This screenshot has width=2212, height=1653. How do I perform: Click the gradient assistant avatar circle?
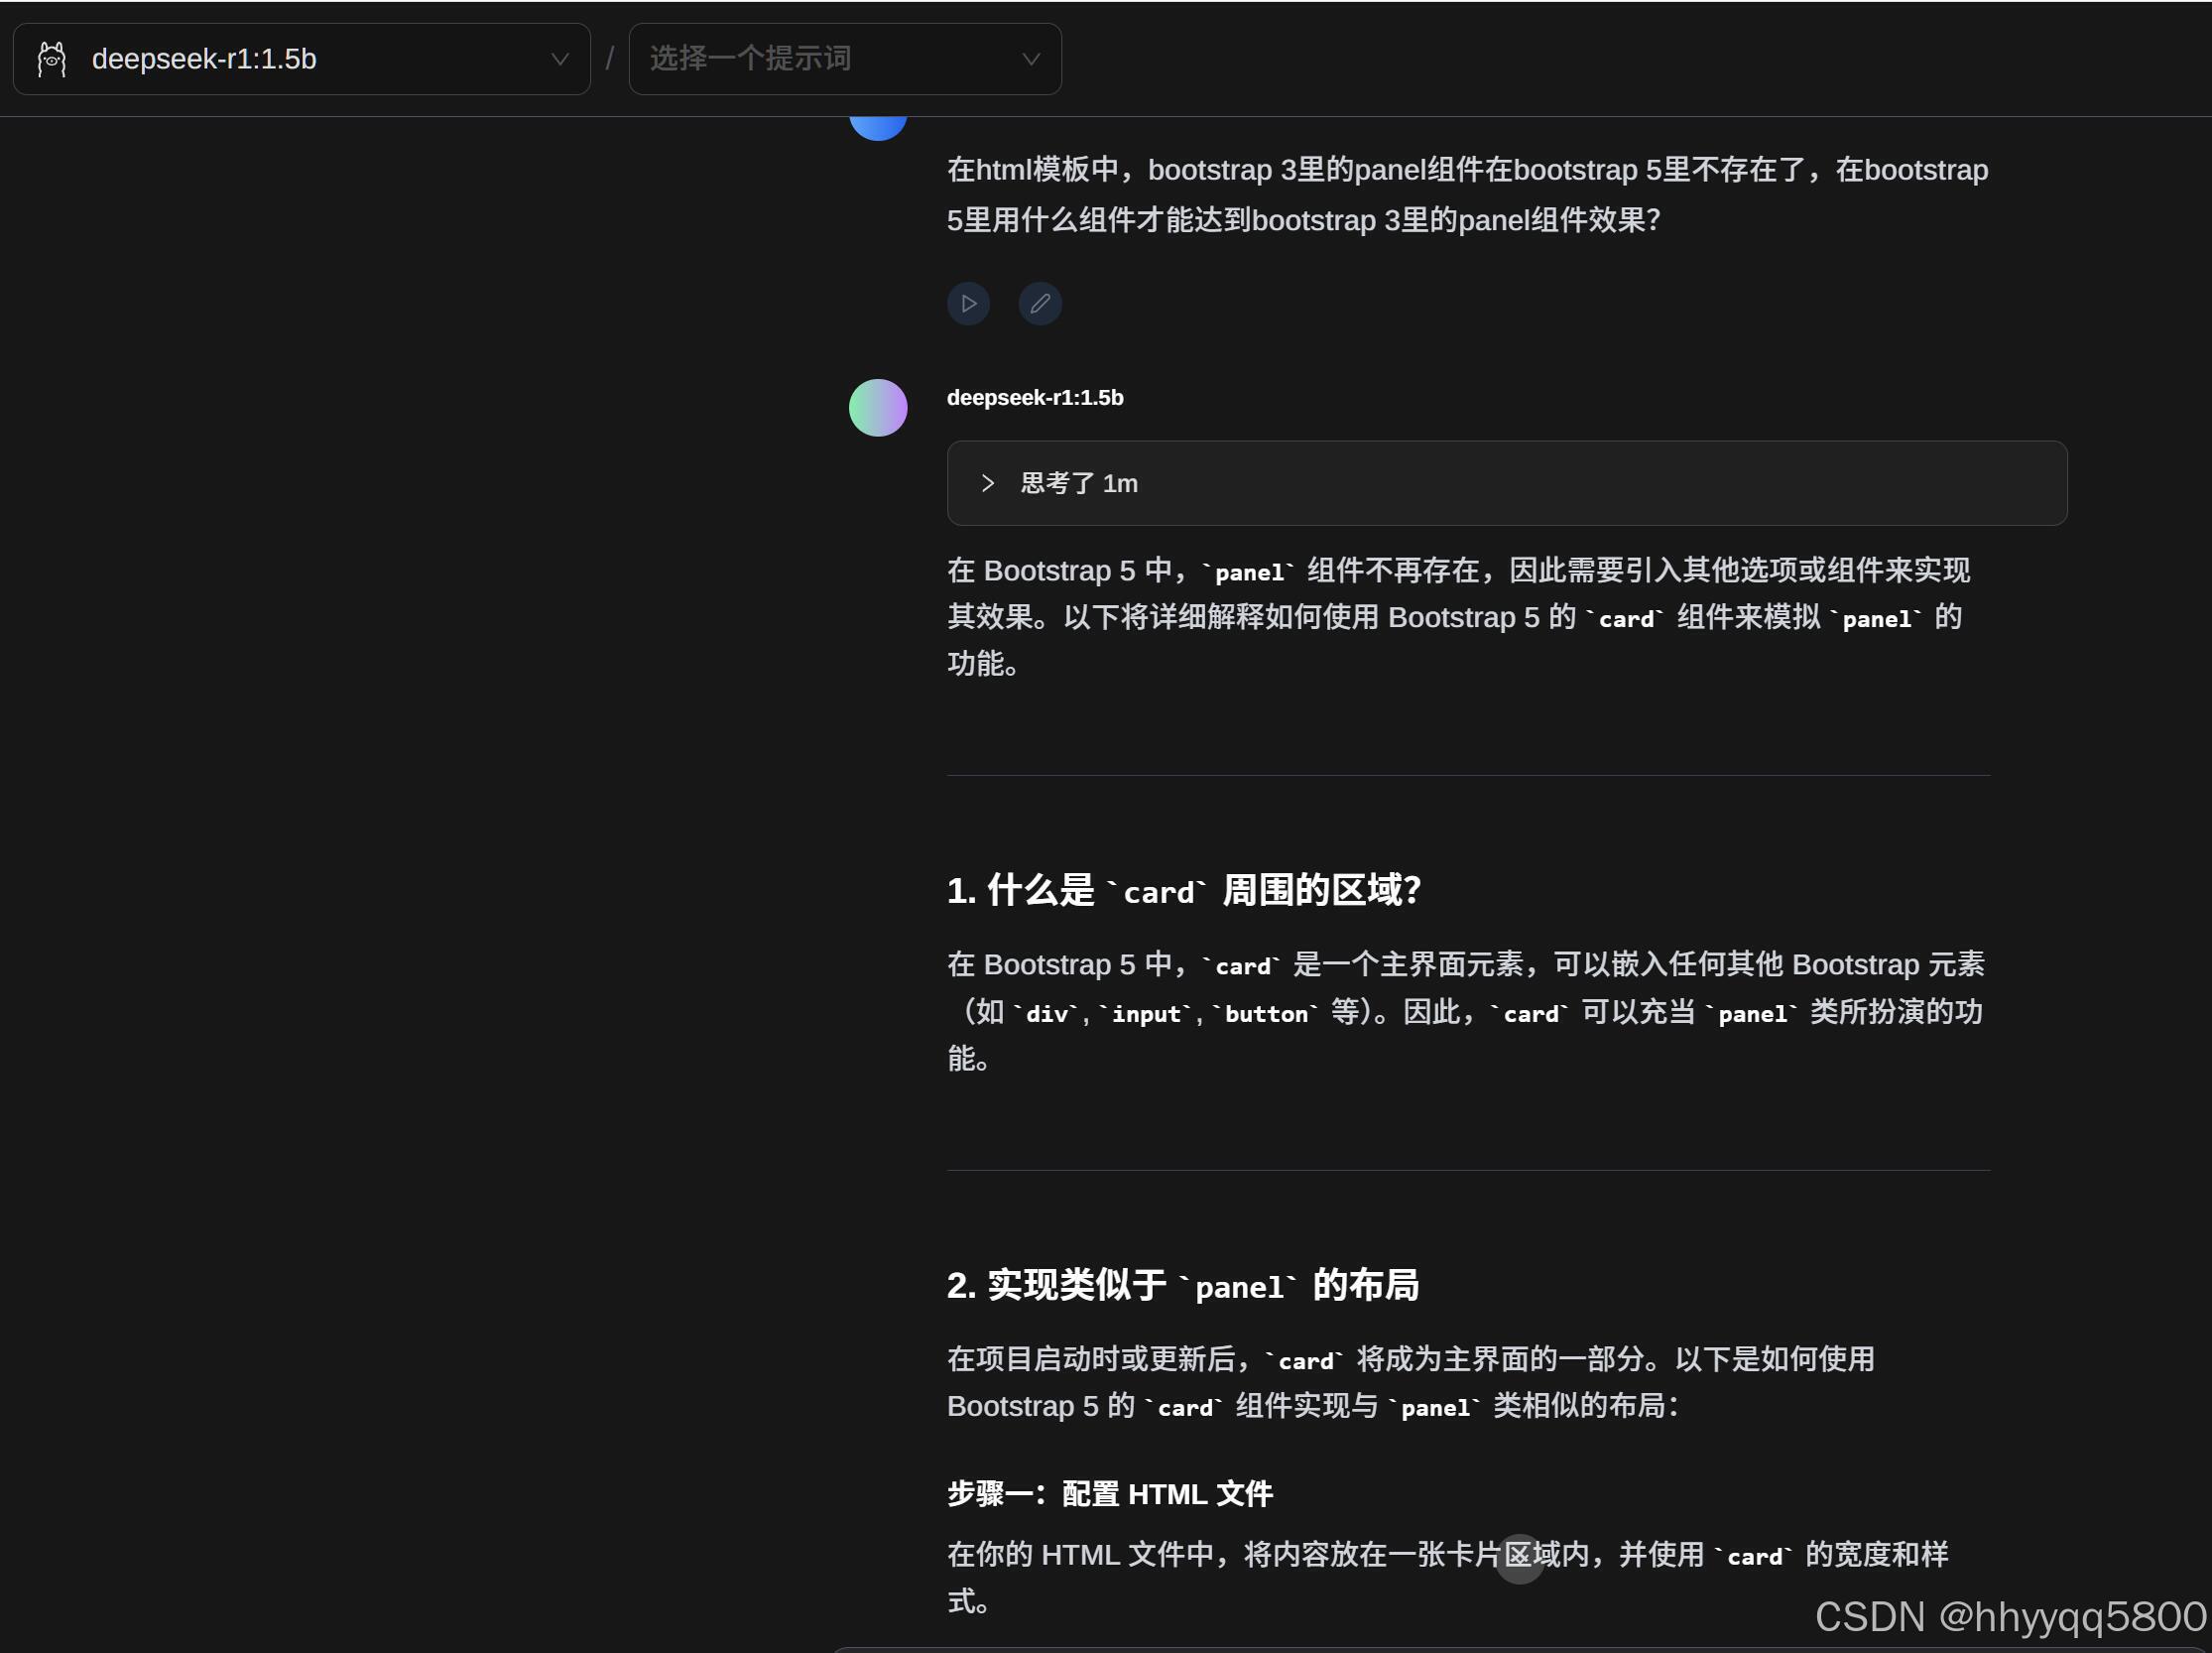tap(877, 407)
